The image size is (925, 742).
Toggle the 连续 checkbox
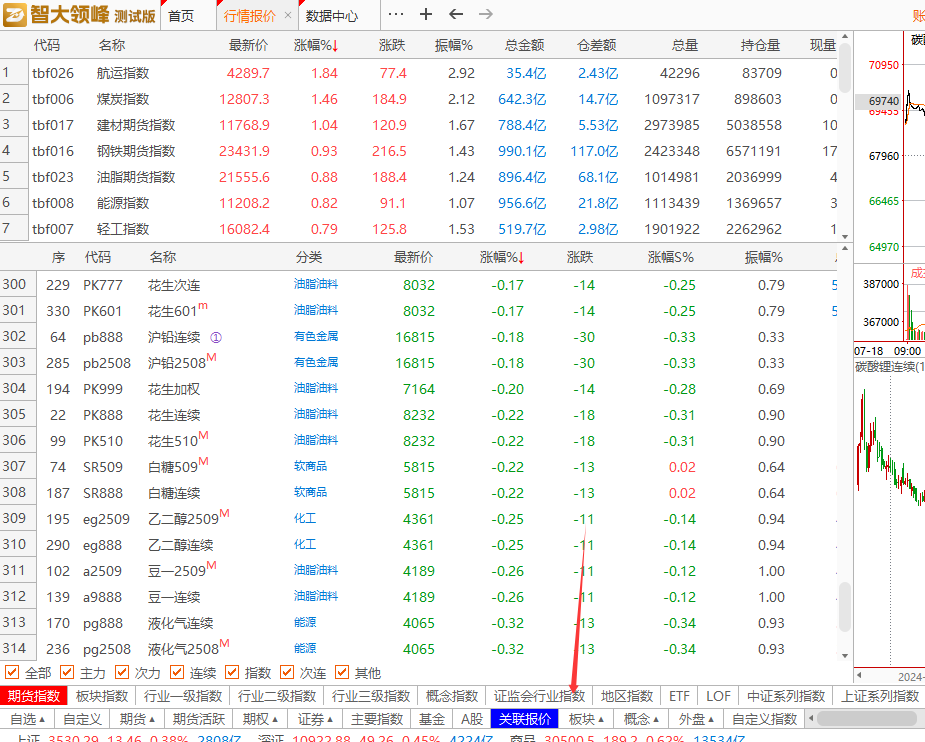coord(176,672)
